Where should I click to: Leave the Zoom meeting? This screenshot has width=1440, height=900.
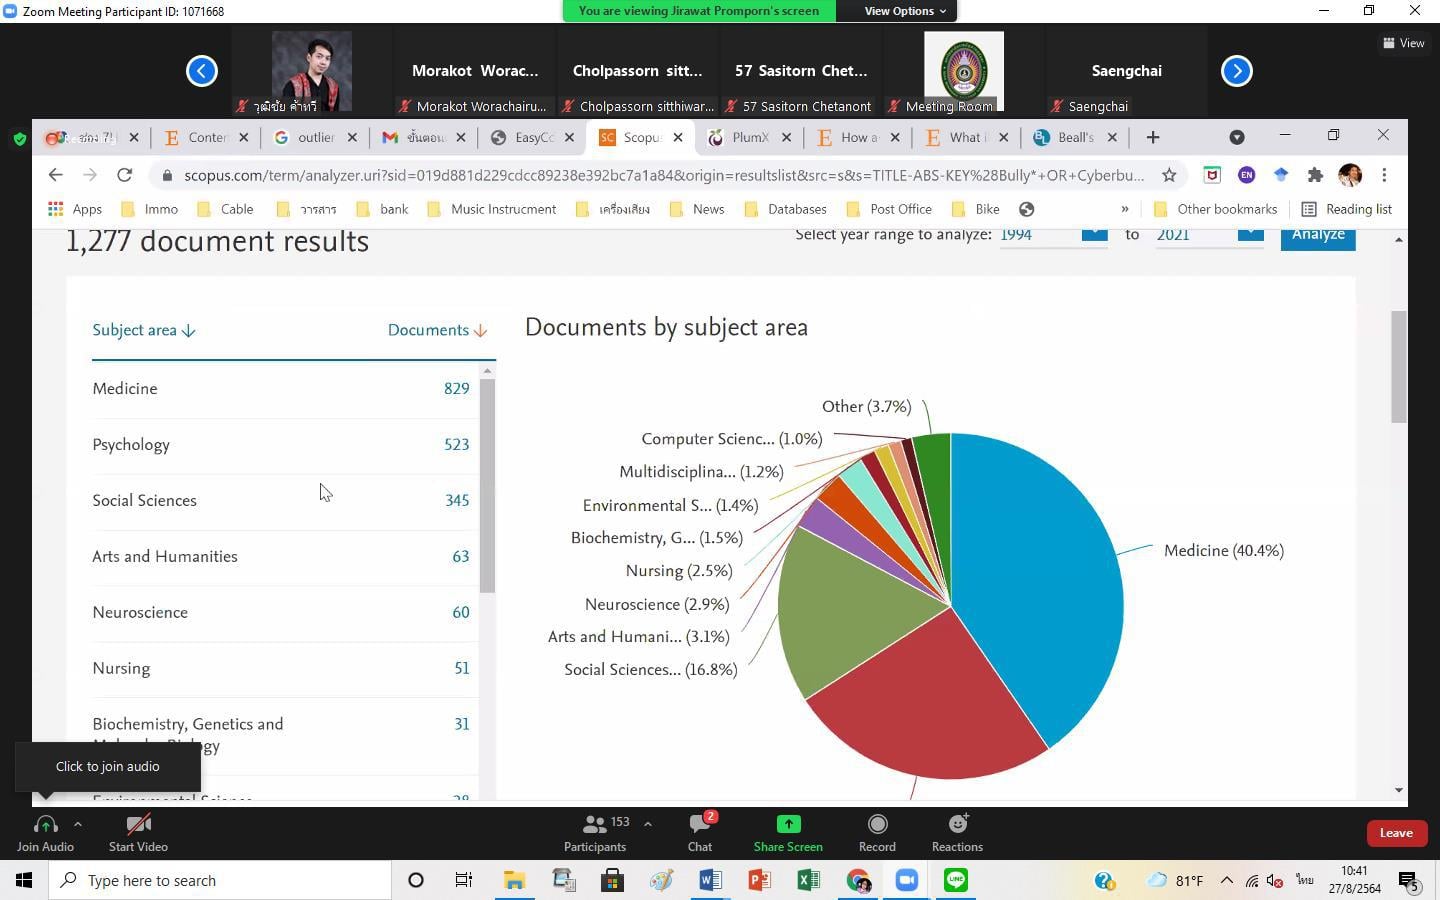(x=1396, y=833)
